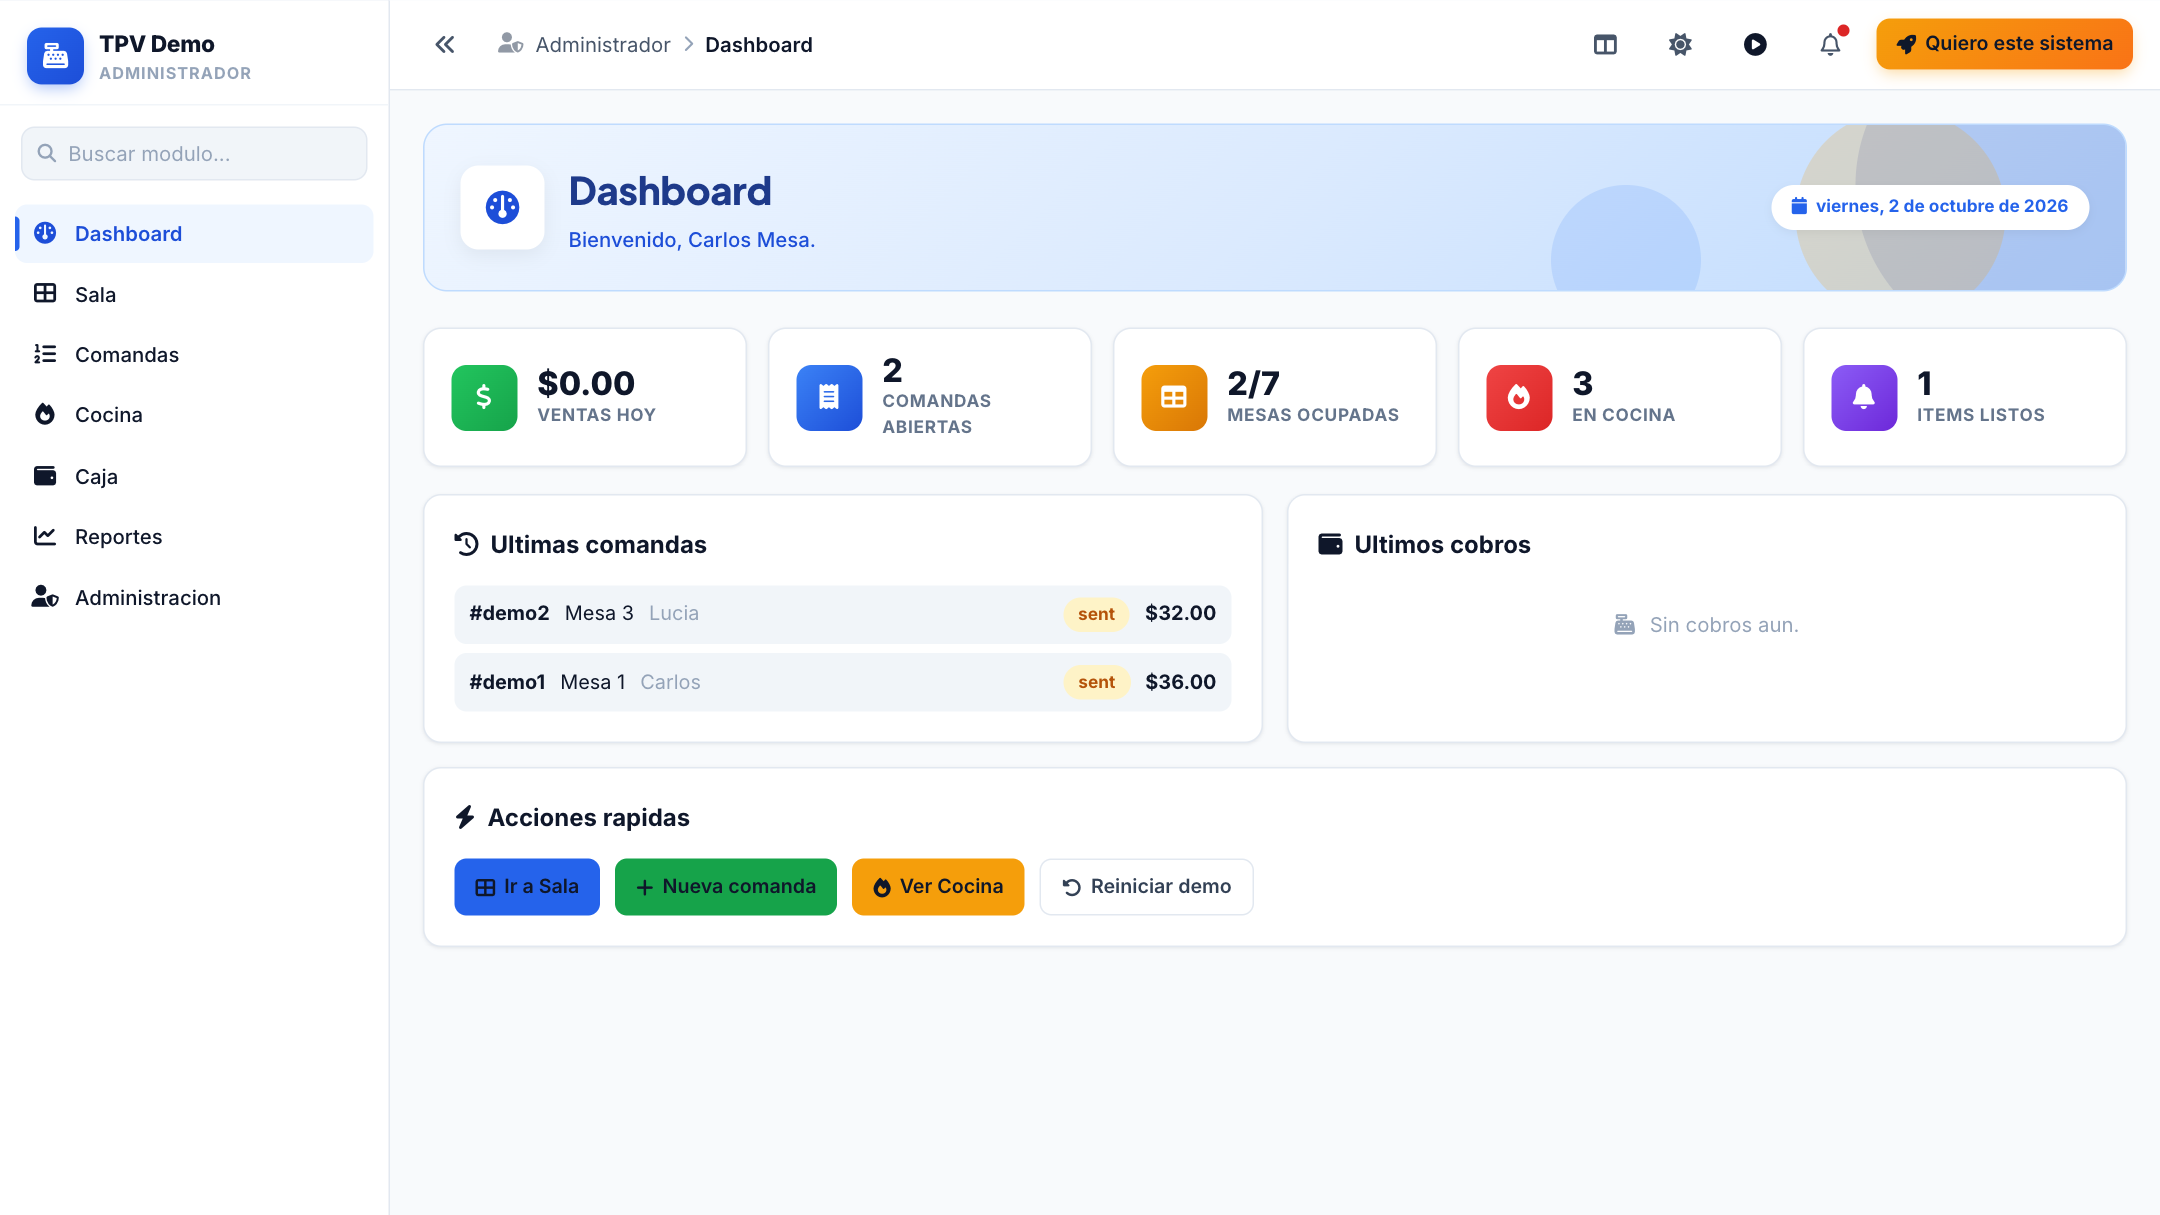Collapse the sidebar with double-chevron icon
Viewport: 2160px width, 1215px height.
pyautogui.click(x=445, y=45)
